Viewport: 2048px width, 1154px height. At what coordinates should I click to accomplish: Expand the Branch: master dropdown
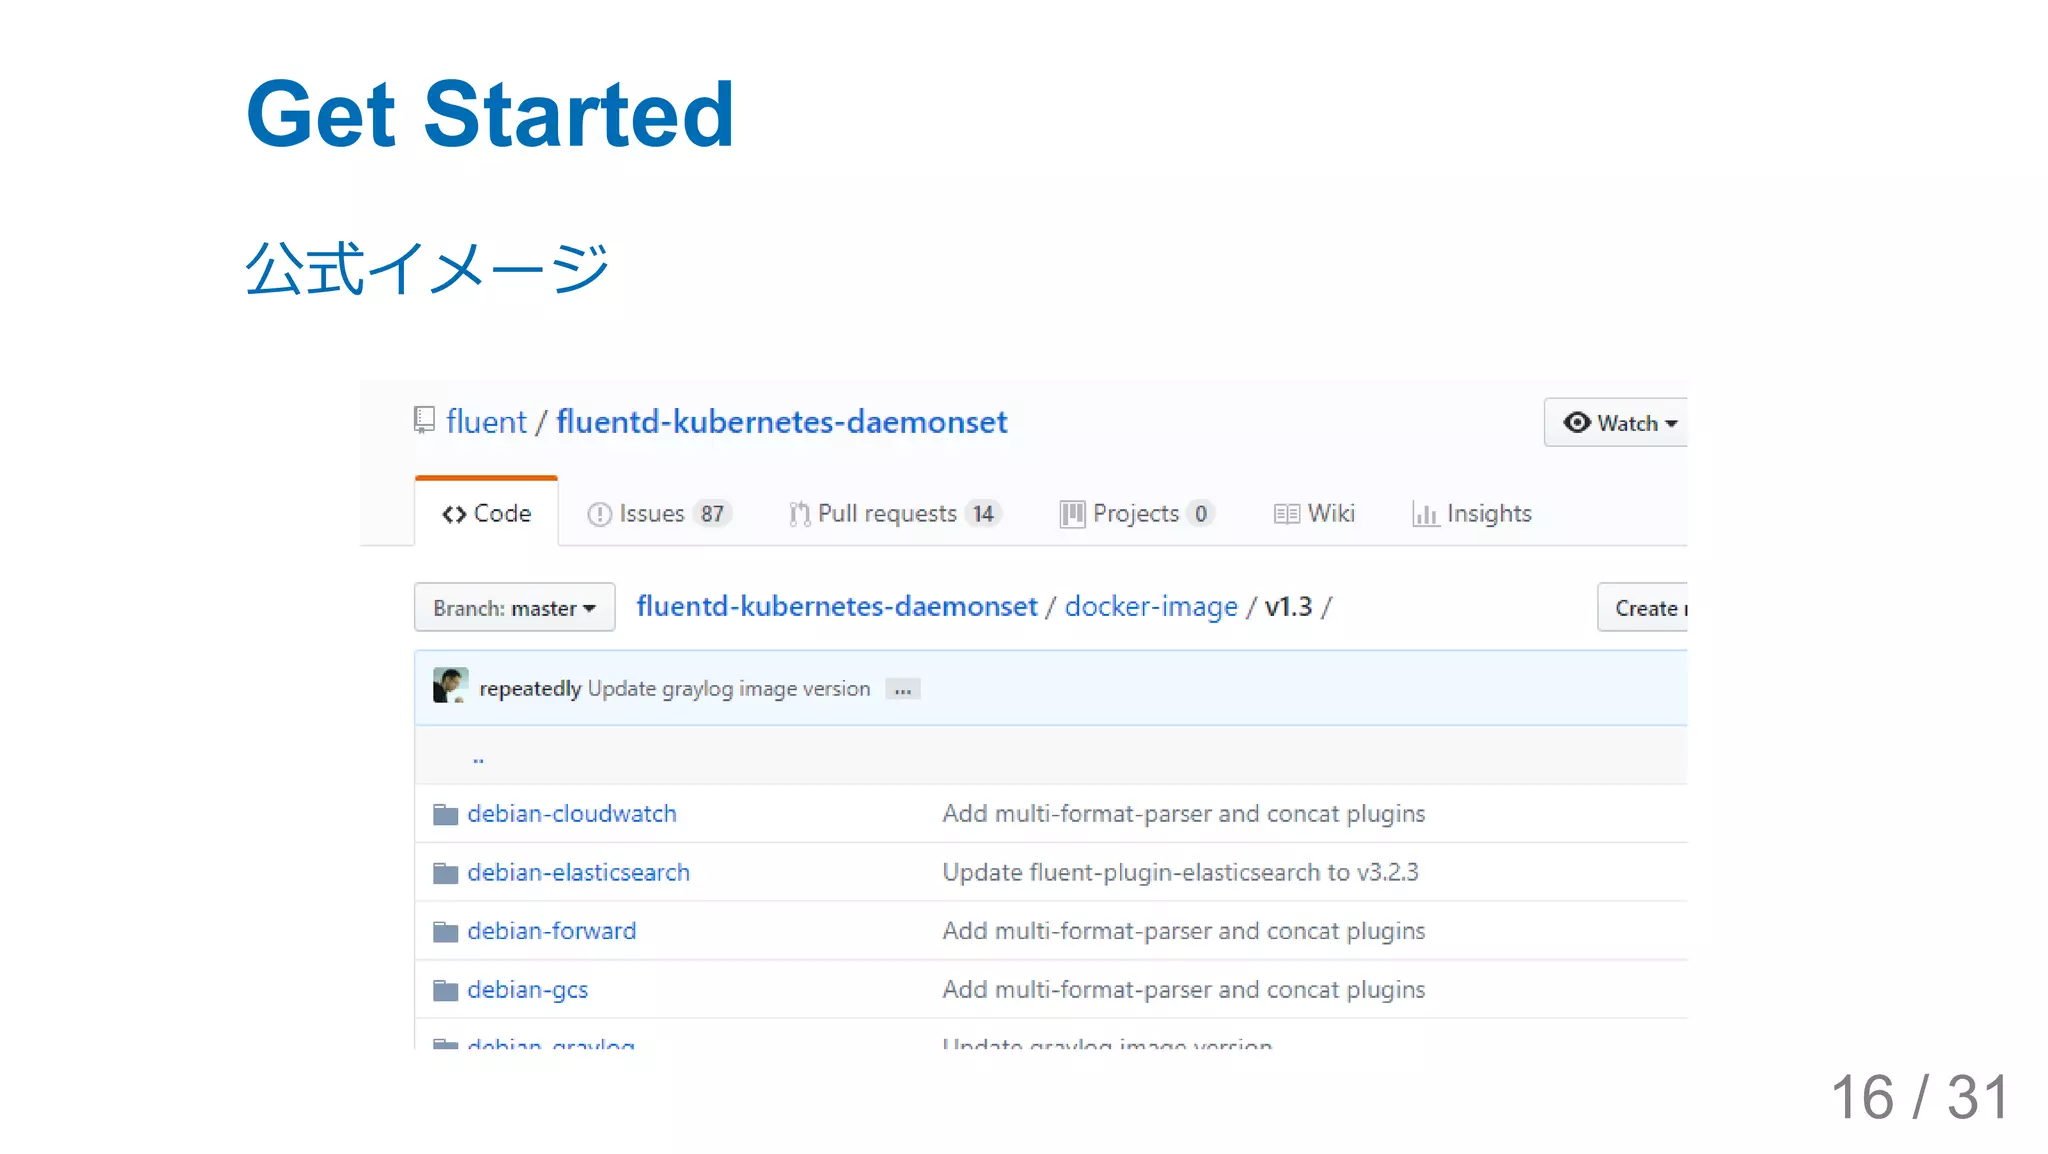(x=514, y=608)
